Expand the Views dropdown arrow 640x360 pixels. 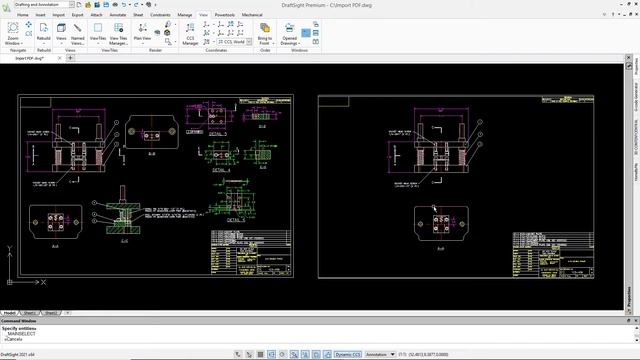click(x=61, y=43)
